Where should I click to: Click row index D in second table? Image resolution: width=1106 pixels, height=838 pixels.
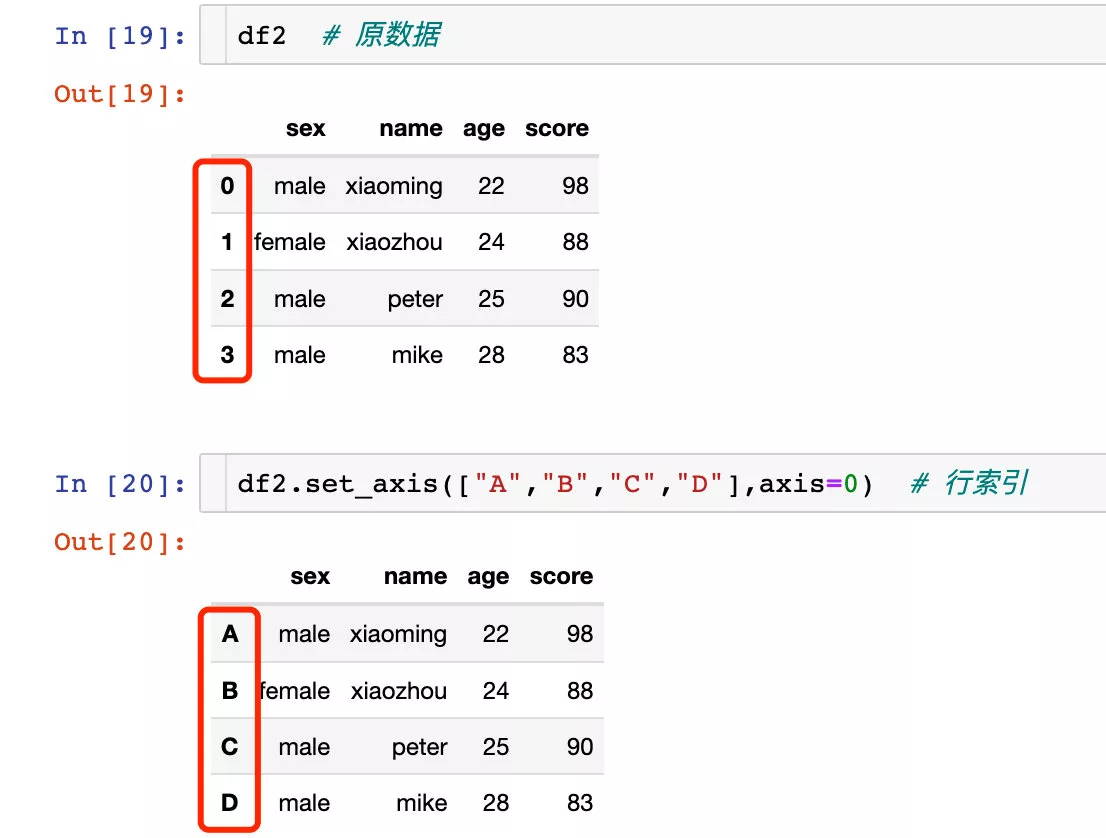click(x=230, y=803)
